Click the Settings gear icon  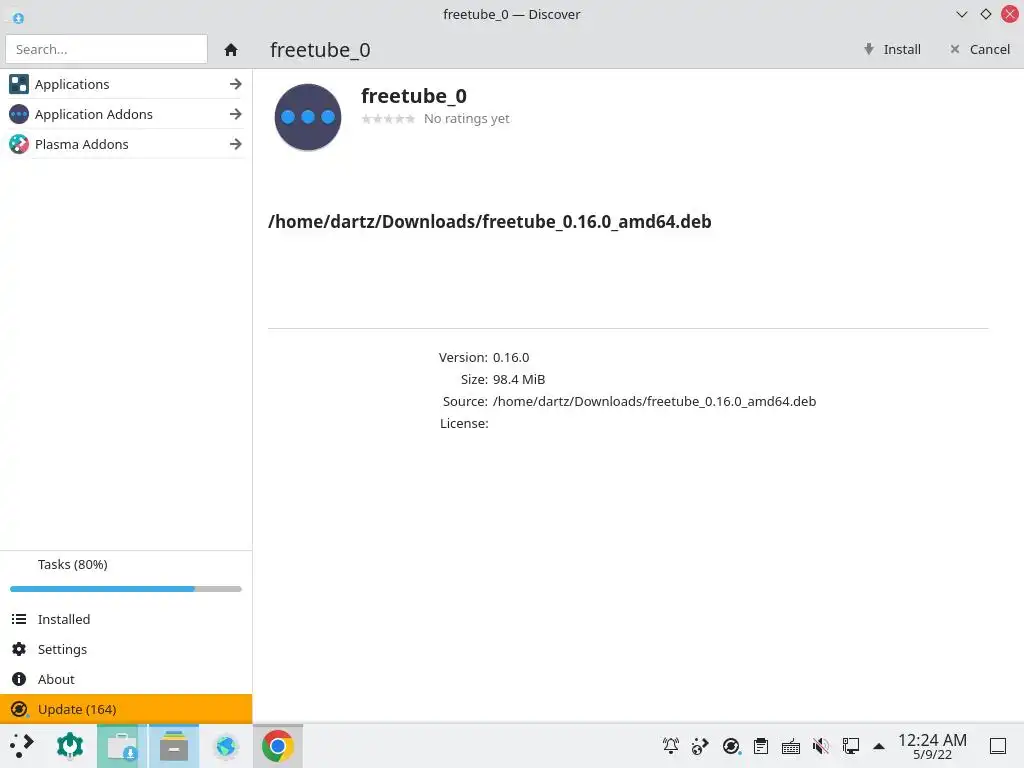point(19,649)
